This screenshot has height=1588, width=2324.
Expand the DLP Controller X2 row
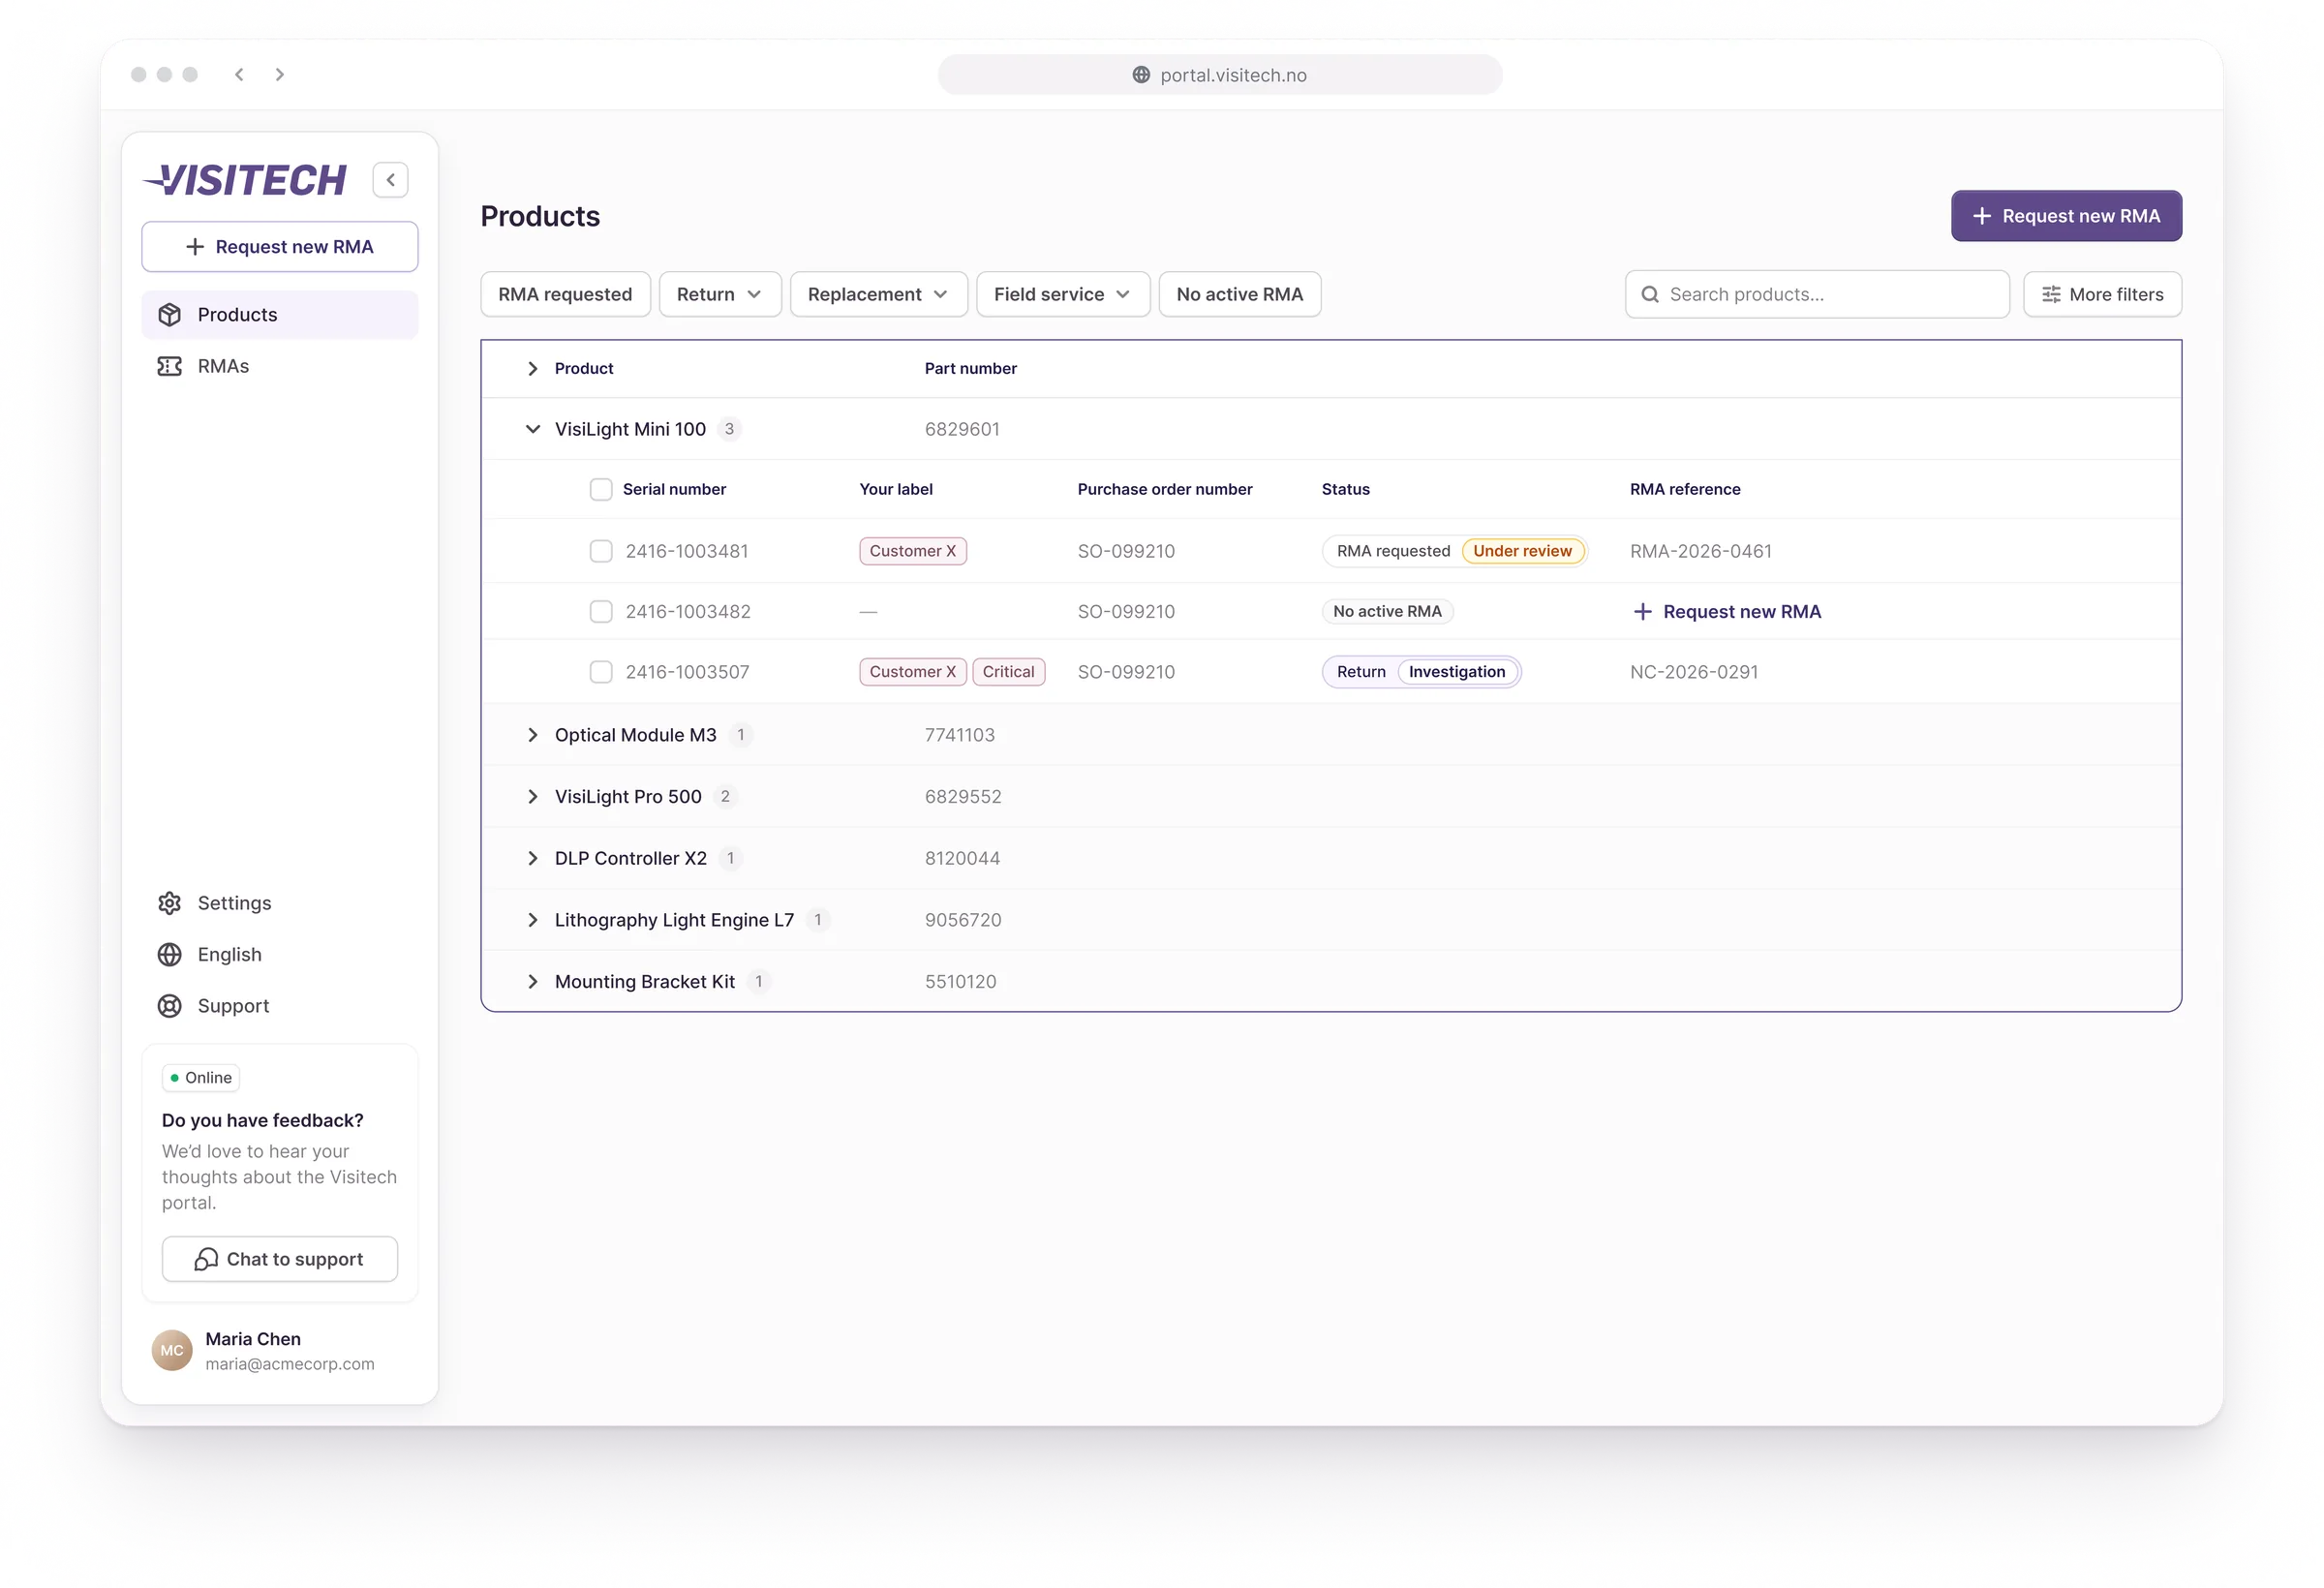(x=533, y=858)
